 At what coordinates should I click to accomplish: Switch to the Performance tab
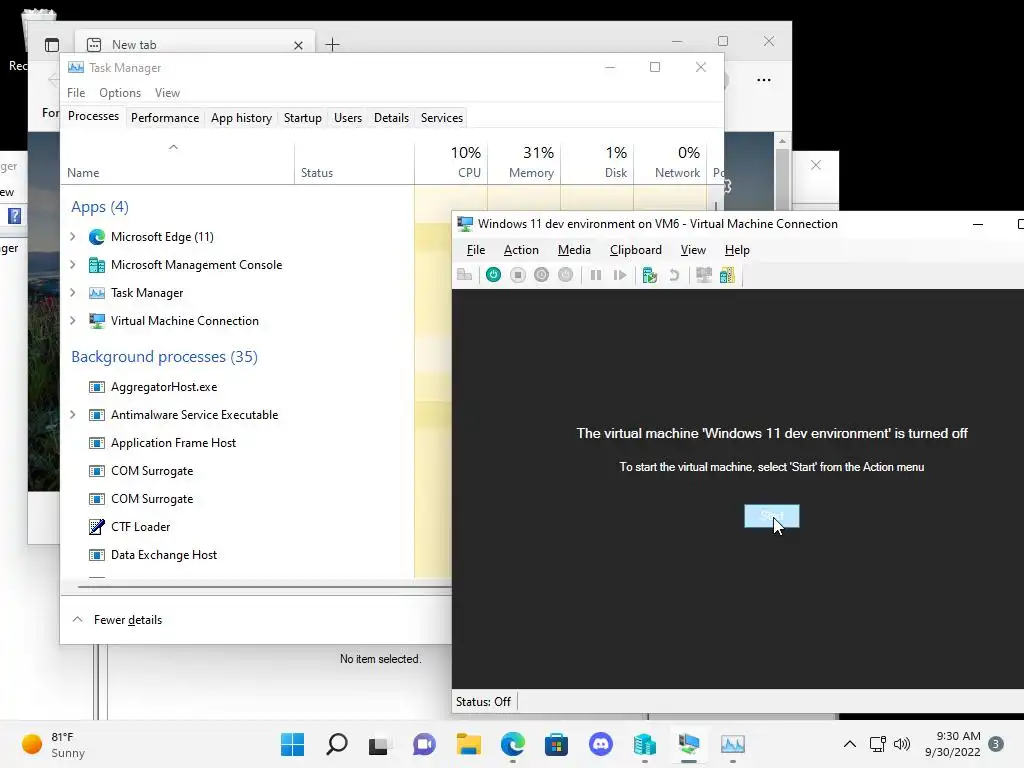[165, 118]
